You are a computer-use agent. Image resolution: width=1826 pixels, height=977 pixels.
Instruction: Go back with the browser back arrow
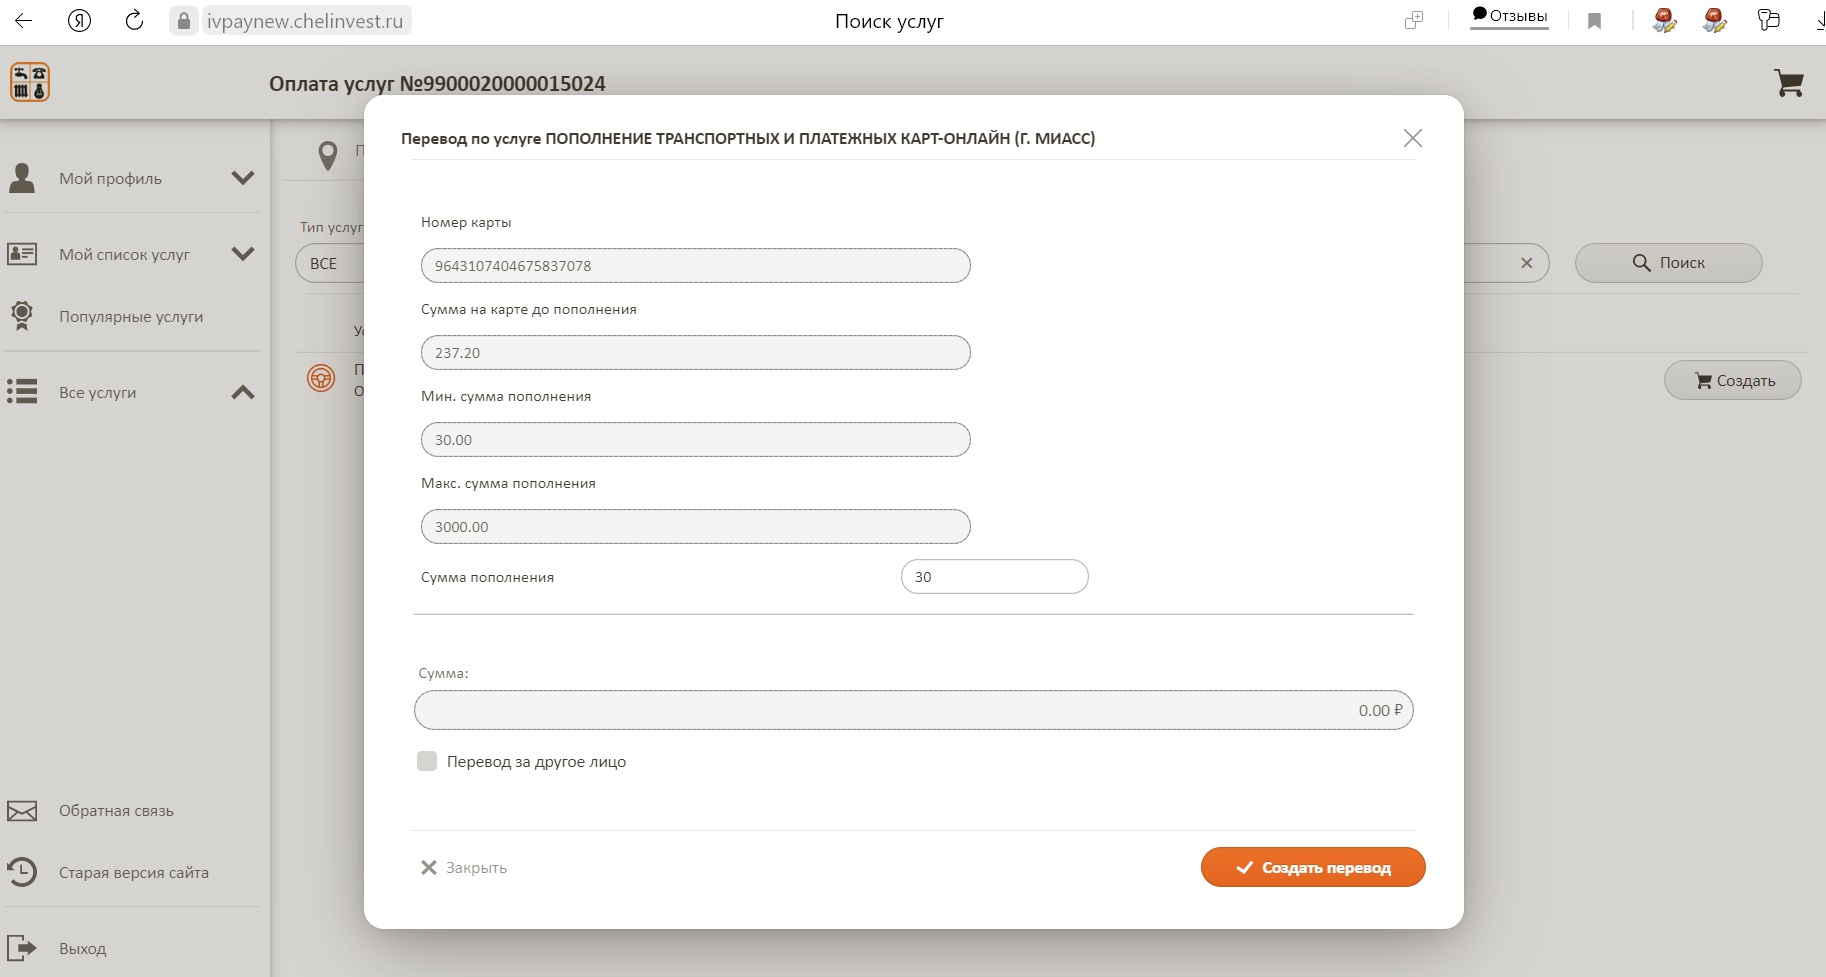[23, 20]
